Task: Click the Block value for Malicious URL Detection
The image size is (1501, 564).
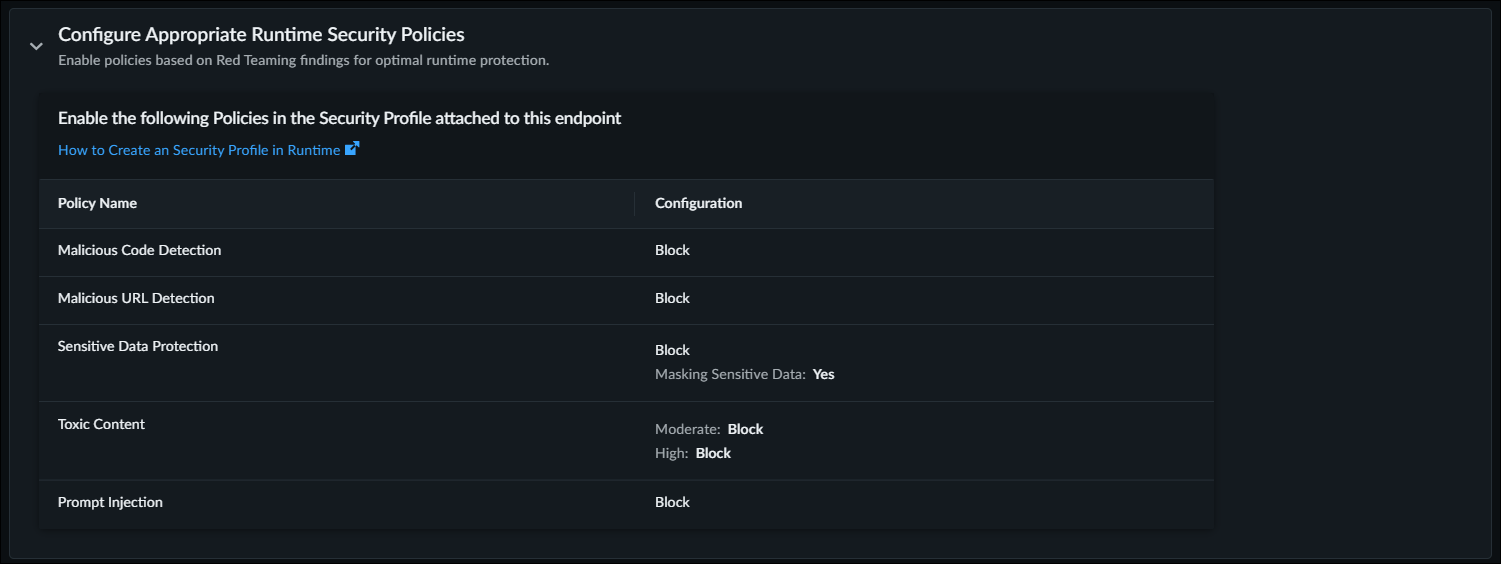Action: (672, 298)
